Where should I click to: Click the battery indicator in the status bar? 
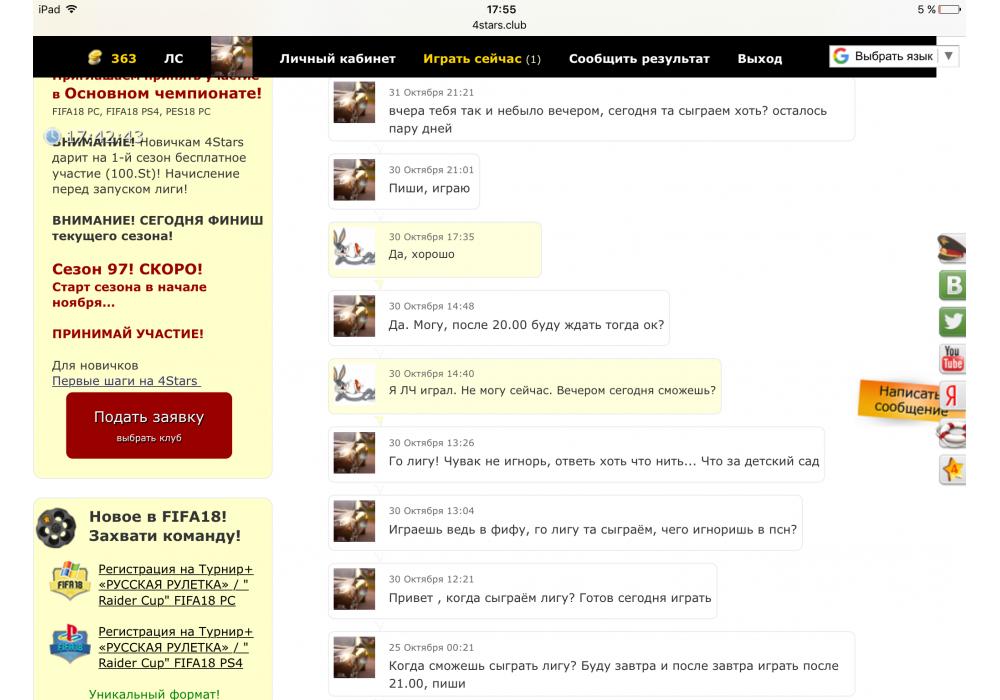(x=950, y=9)
